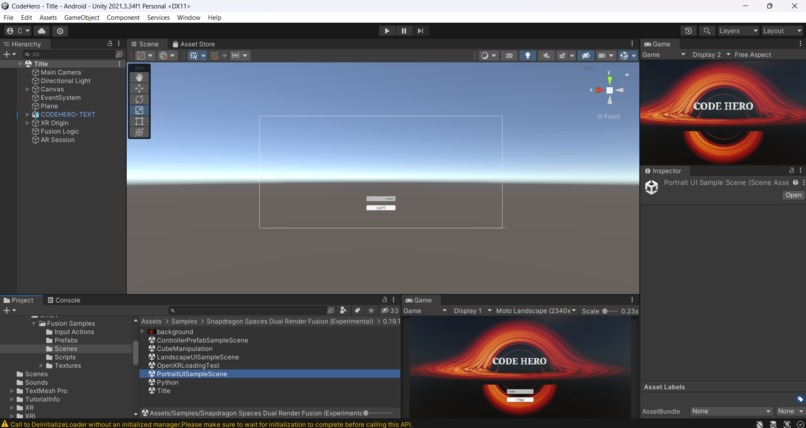Click the Hierarchy search field
806x428 pixels.
(x=67, y=54)
